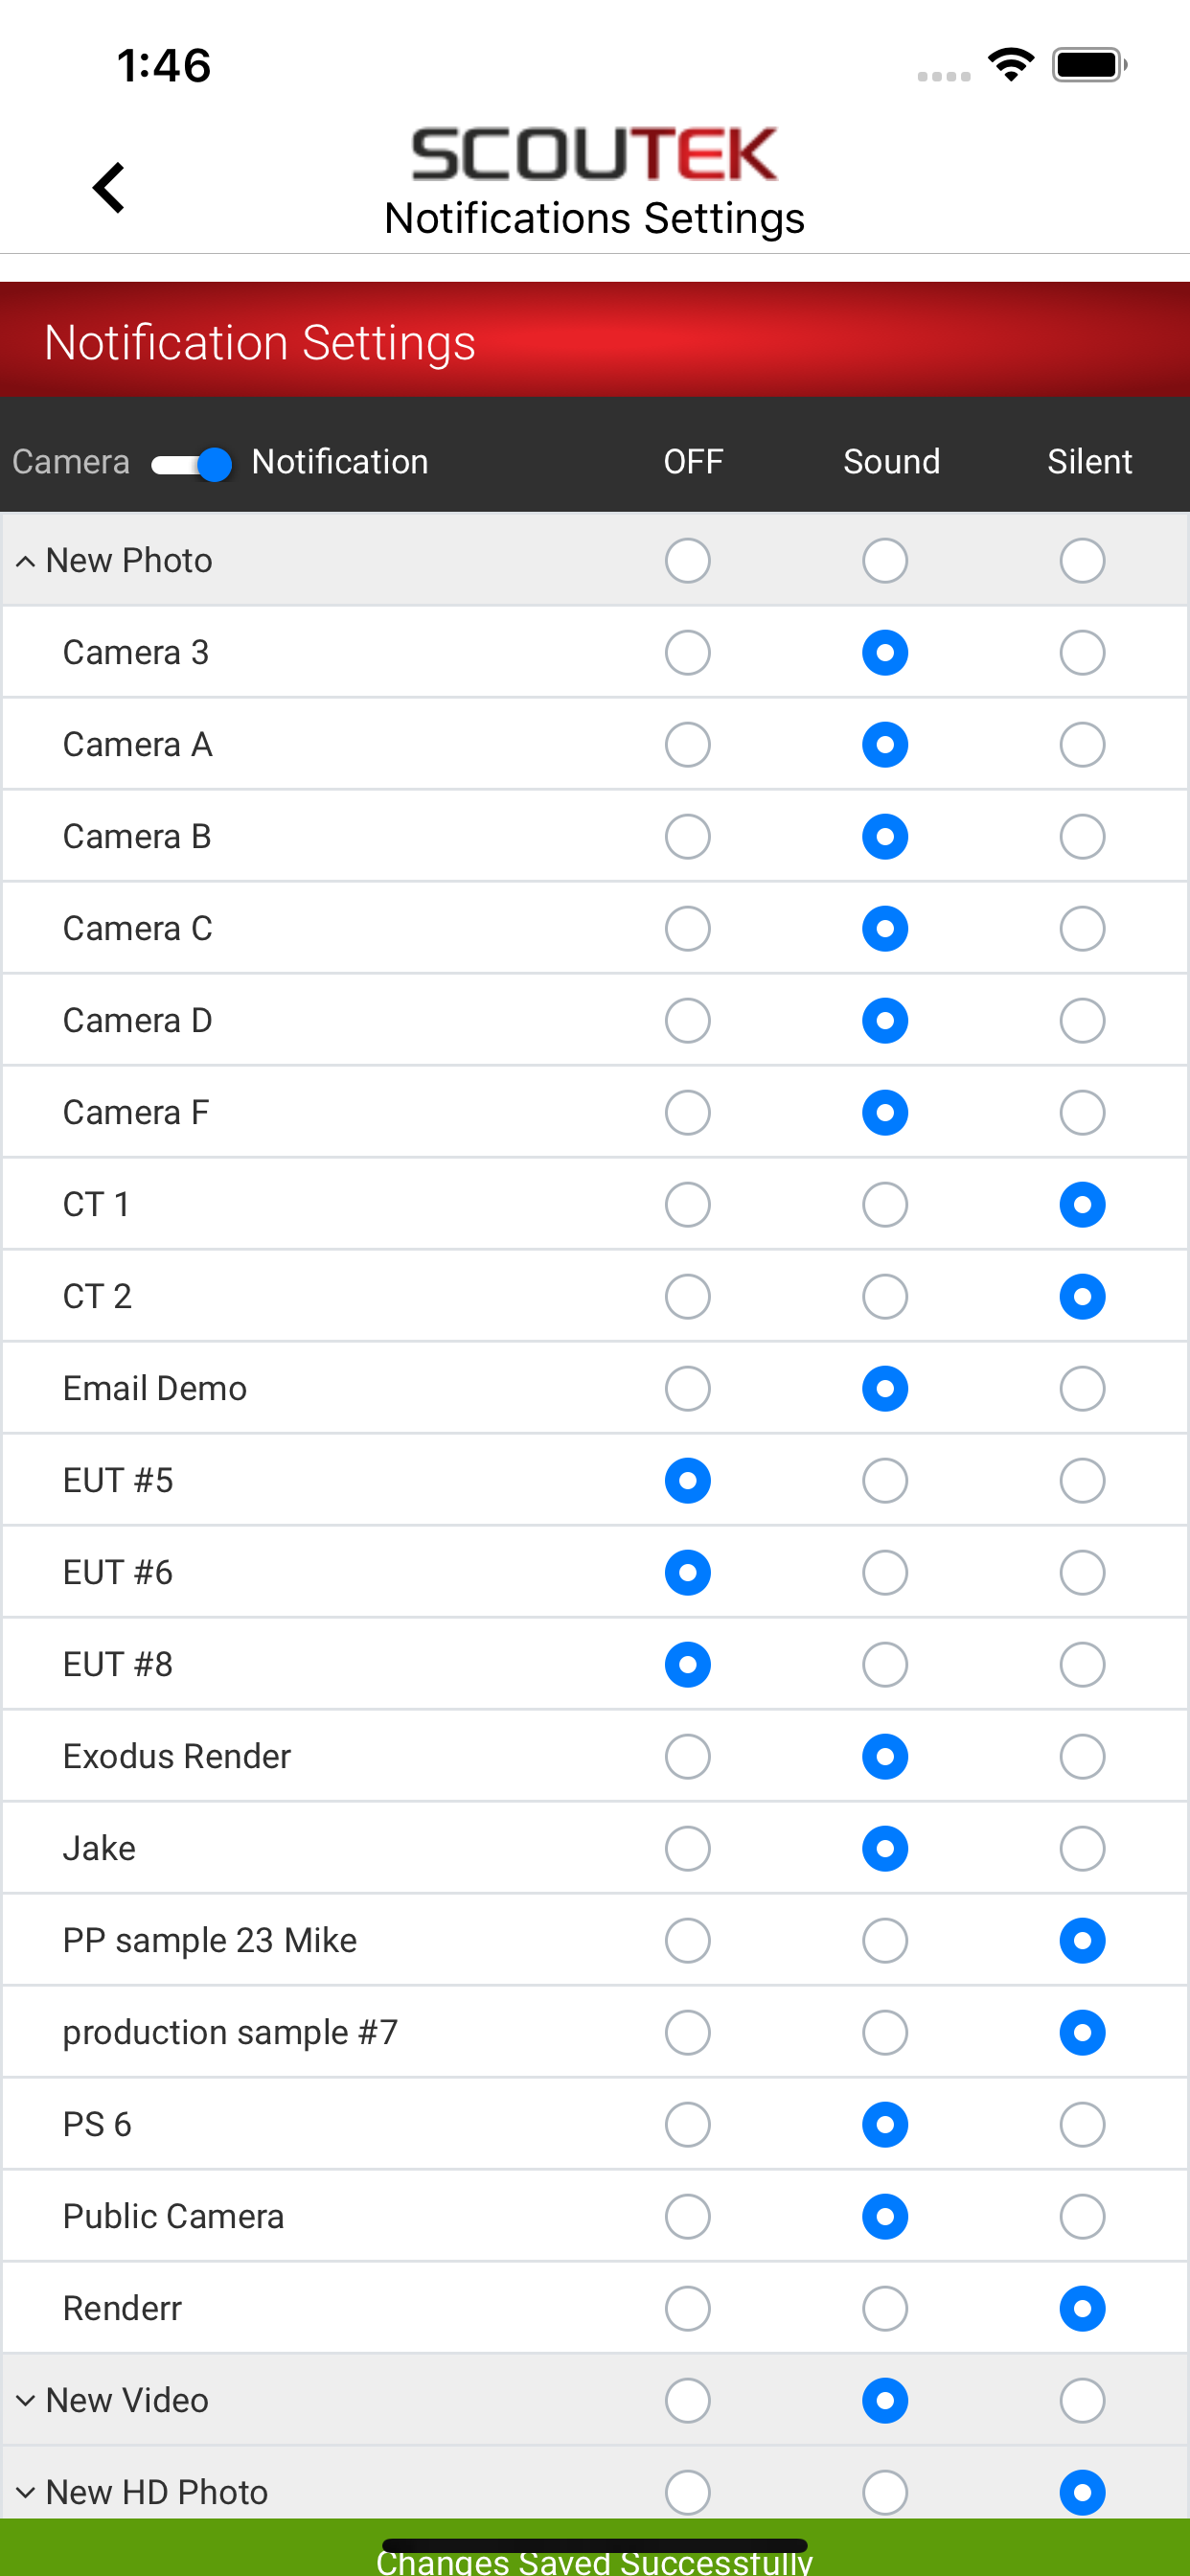Set Jake notification to Silent
Viewport: 1190px width, 2576px height.
tap(1083, 1849)
